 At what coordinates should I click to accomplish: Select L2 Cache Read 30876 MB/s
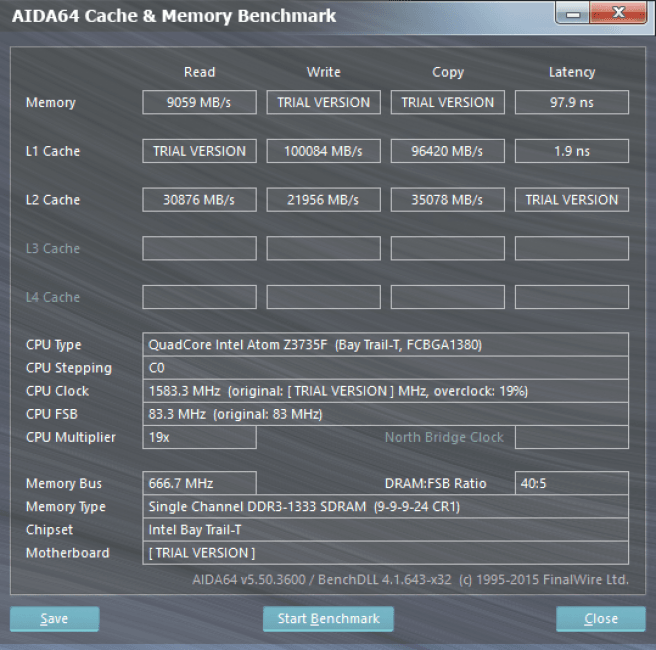pyautogui.click(x=199, y=200)
